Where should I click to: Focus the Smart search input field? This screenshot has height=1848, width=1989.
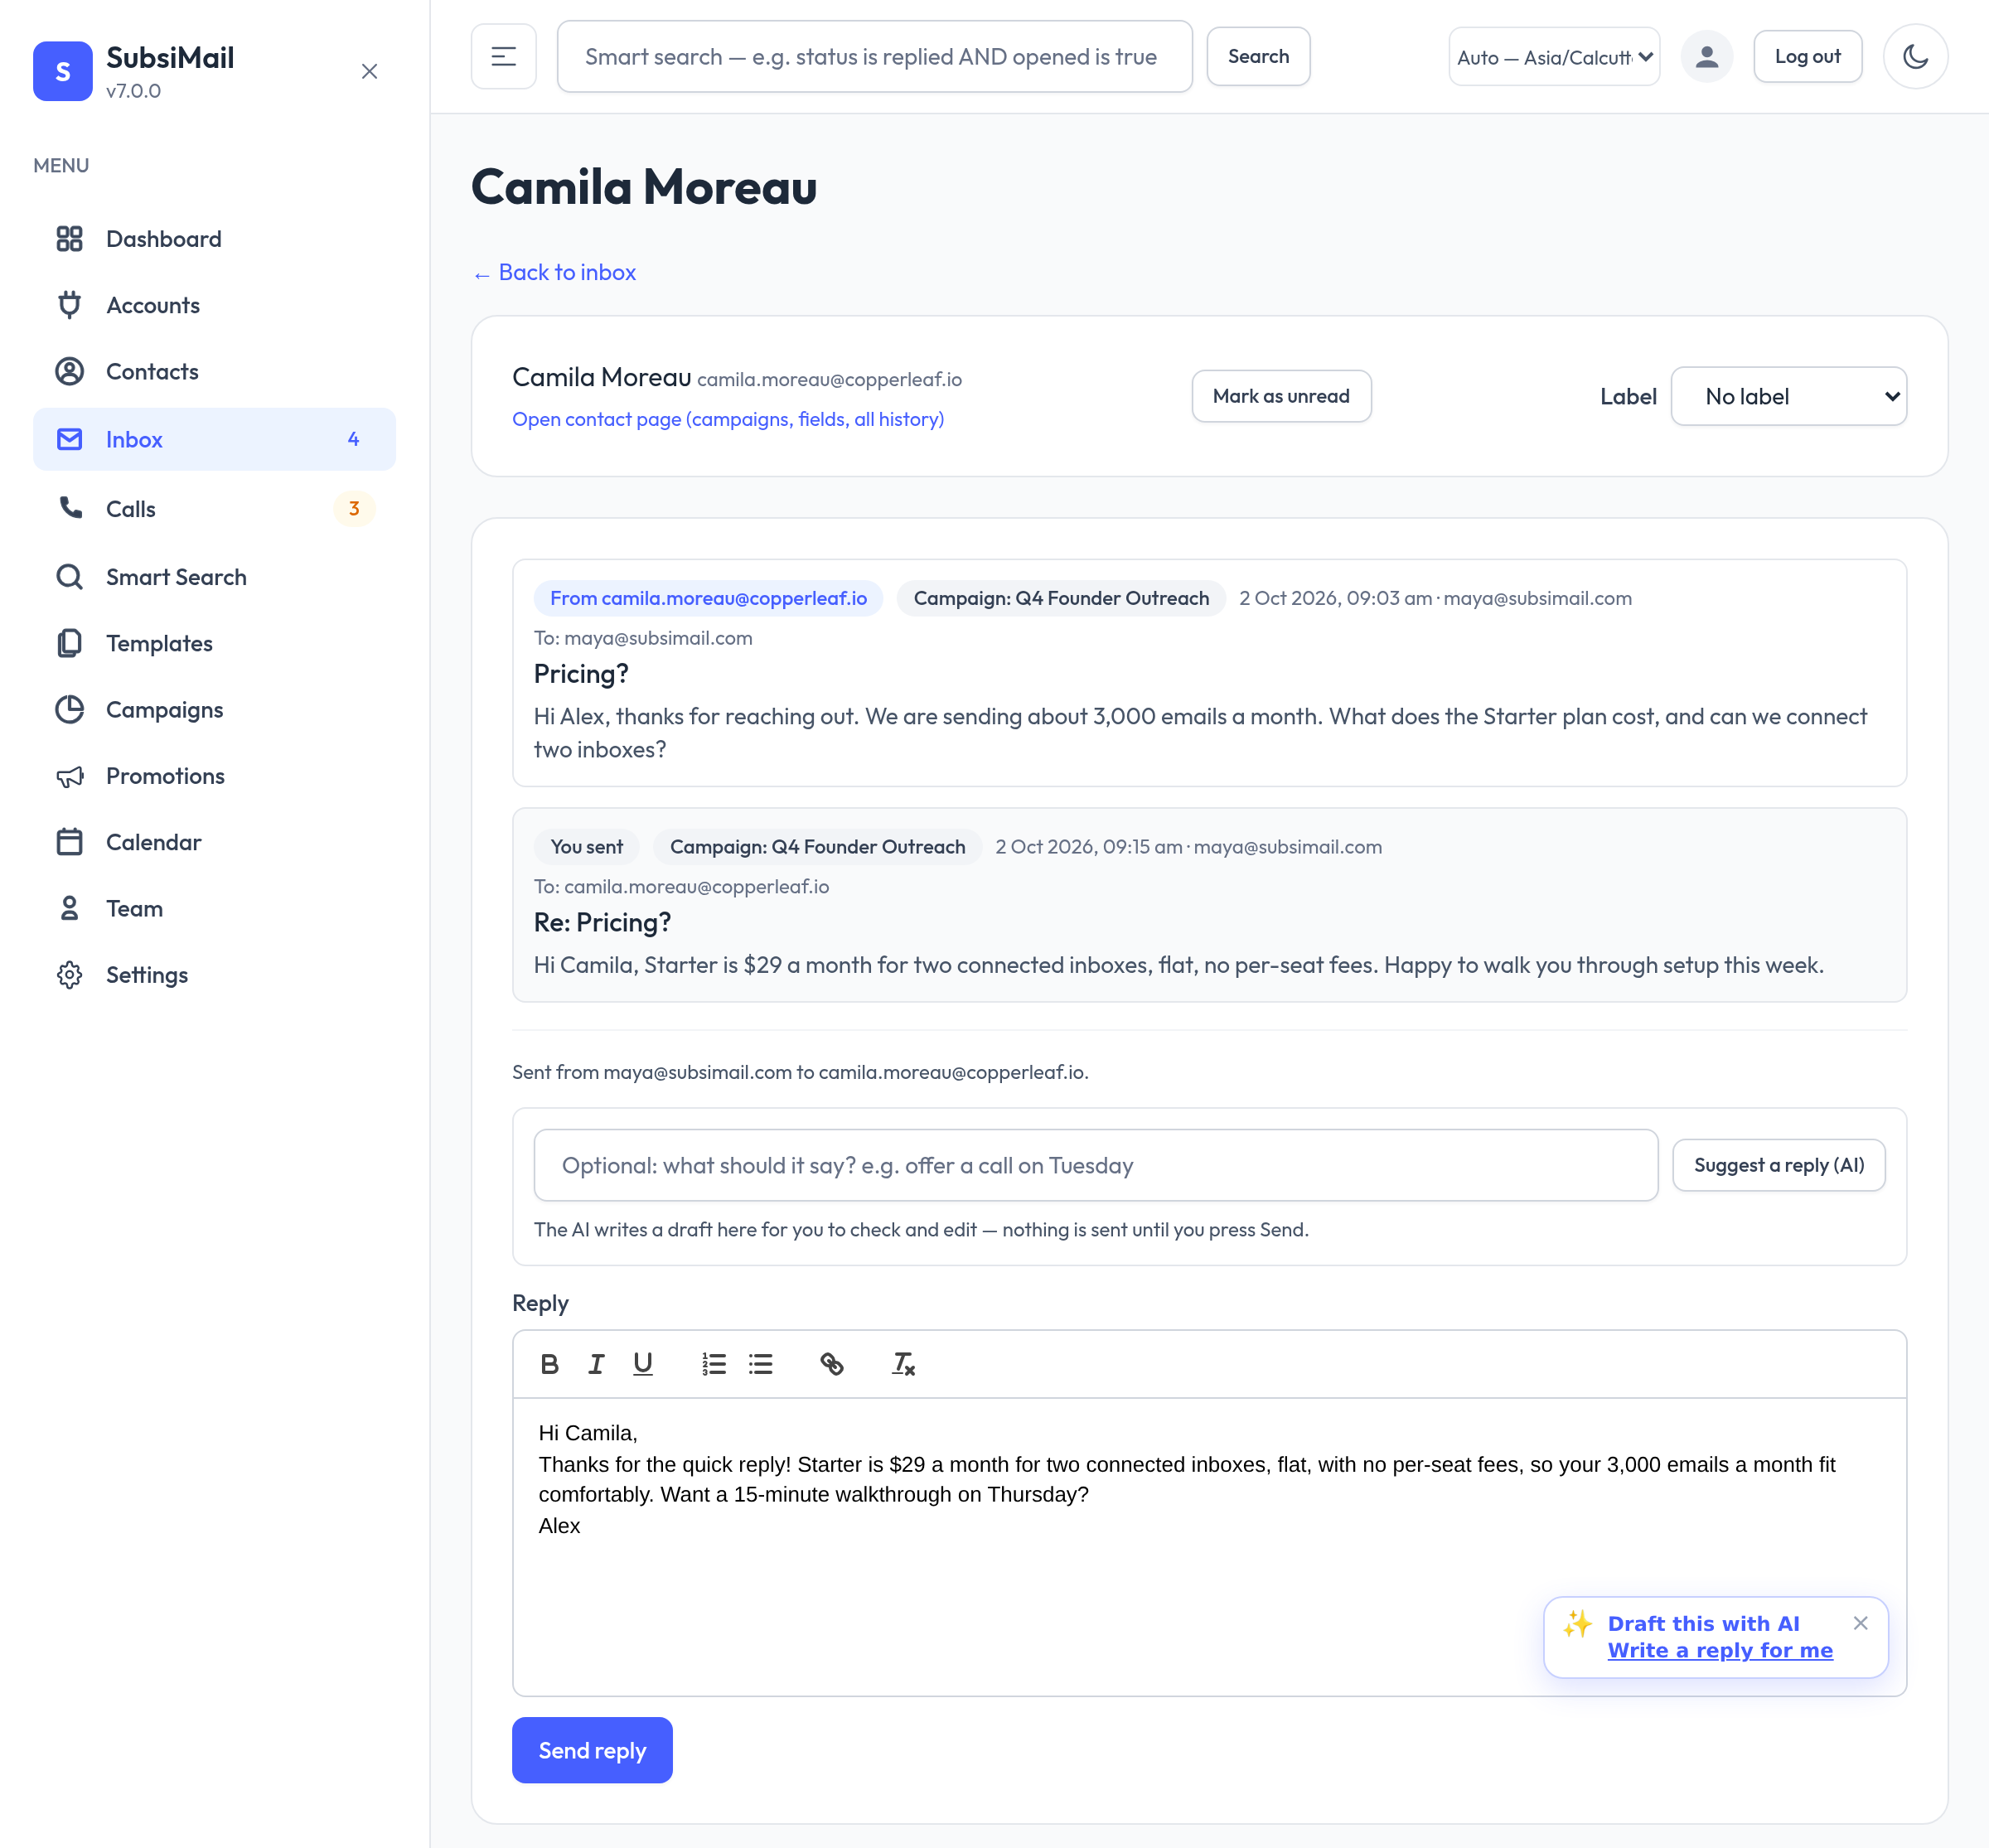[874, 57]
